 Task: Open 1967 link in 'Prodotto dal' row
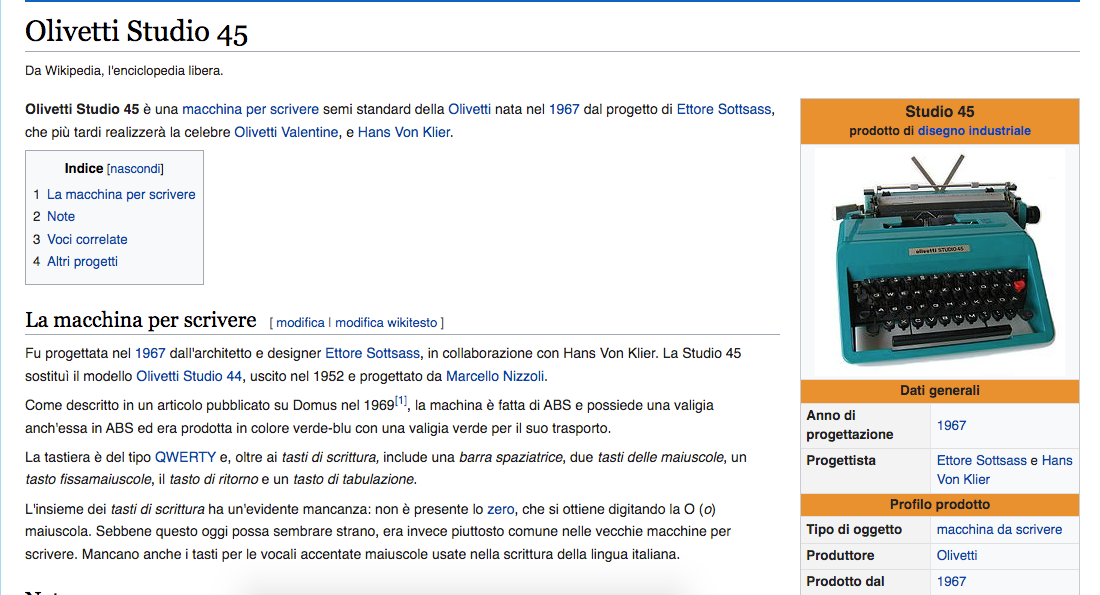click(x=951, y=582)
